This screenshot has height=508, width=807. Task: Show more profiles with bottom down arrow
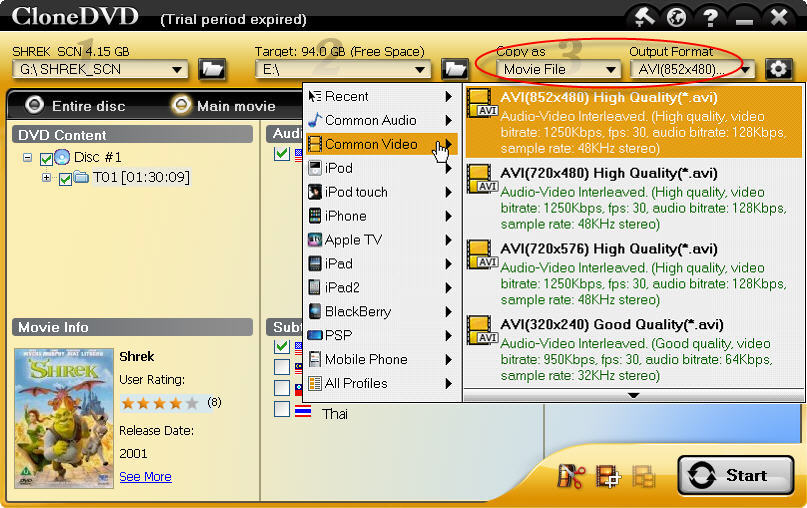click(634, 395)
